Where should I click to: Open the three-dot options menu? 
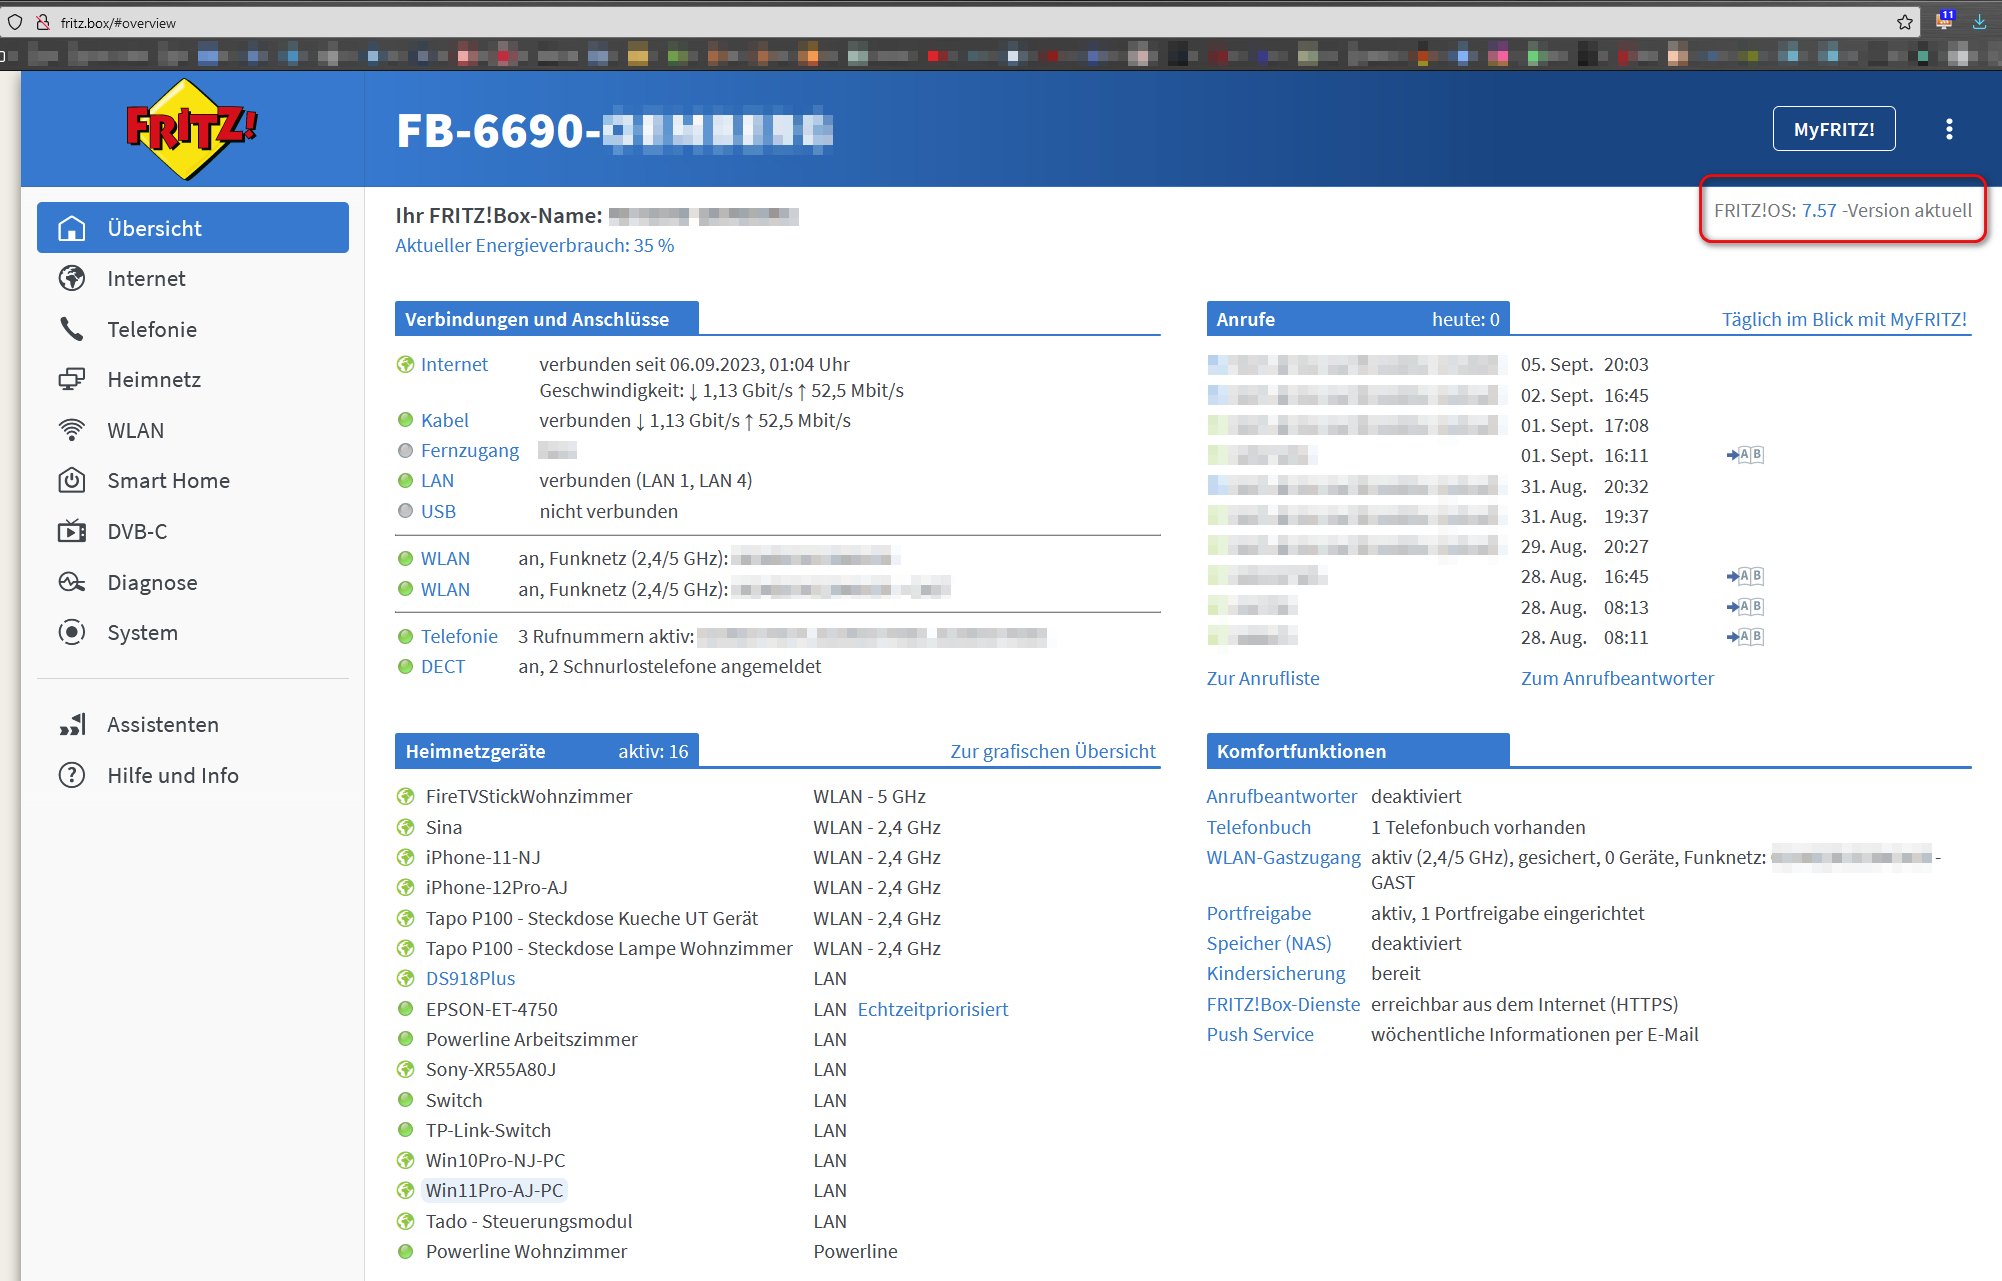point(1948,129)
